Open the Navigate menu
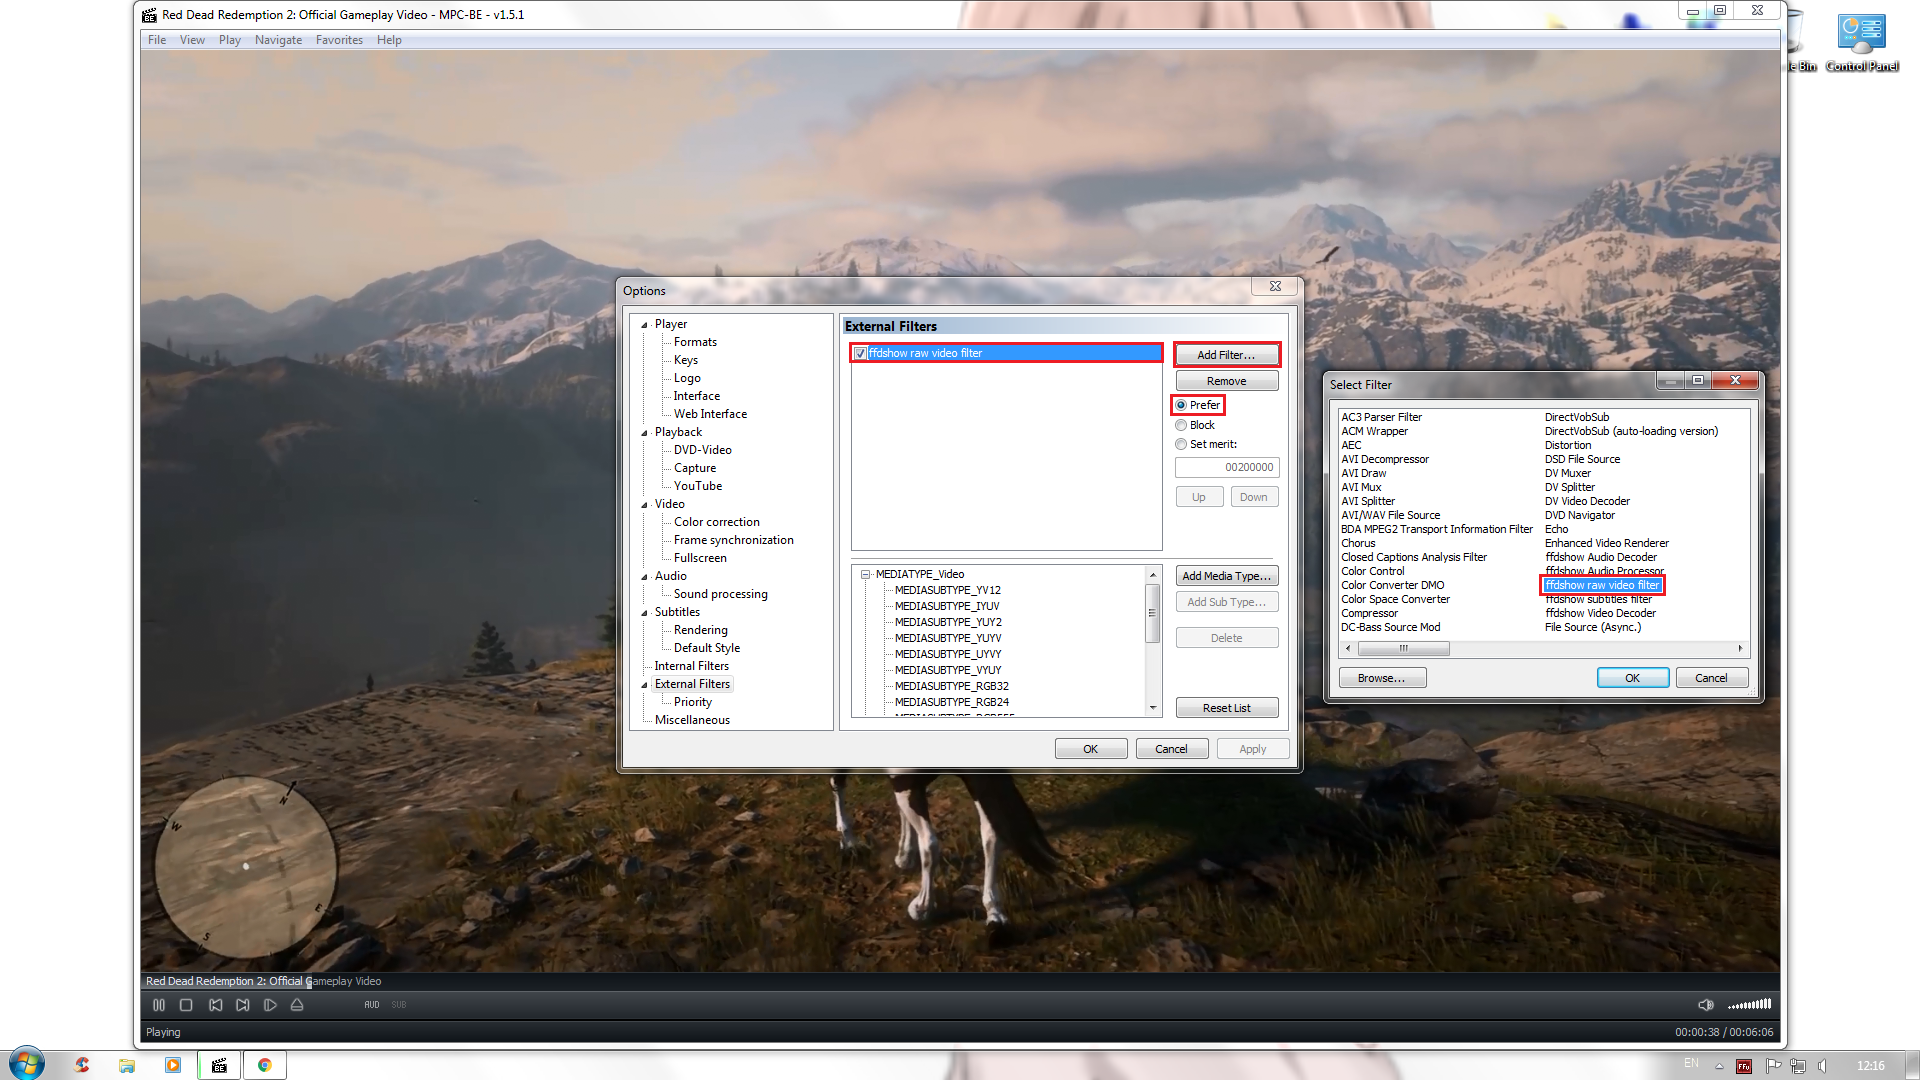The width and height of the screenshot is (1920, 1080). pos(278,40)
